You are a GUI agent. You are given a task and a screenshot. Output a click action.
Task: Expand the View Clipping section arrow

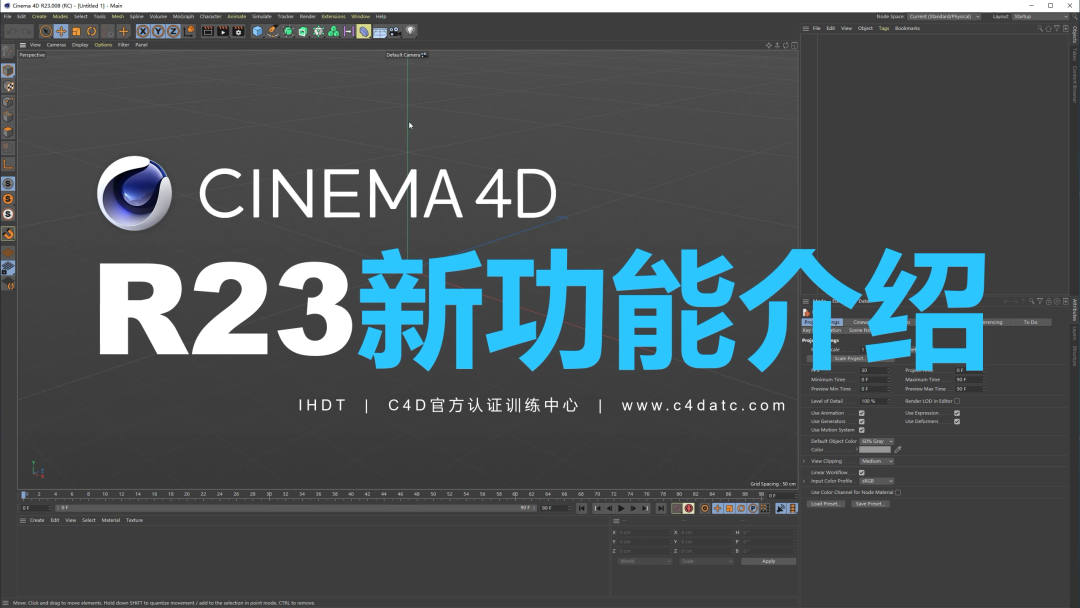click(804, 461)
